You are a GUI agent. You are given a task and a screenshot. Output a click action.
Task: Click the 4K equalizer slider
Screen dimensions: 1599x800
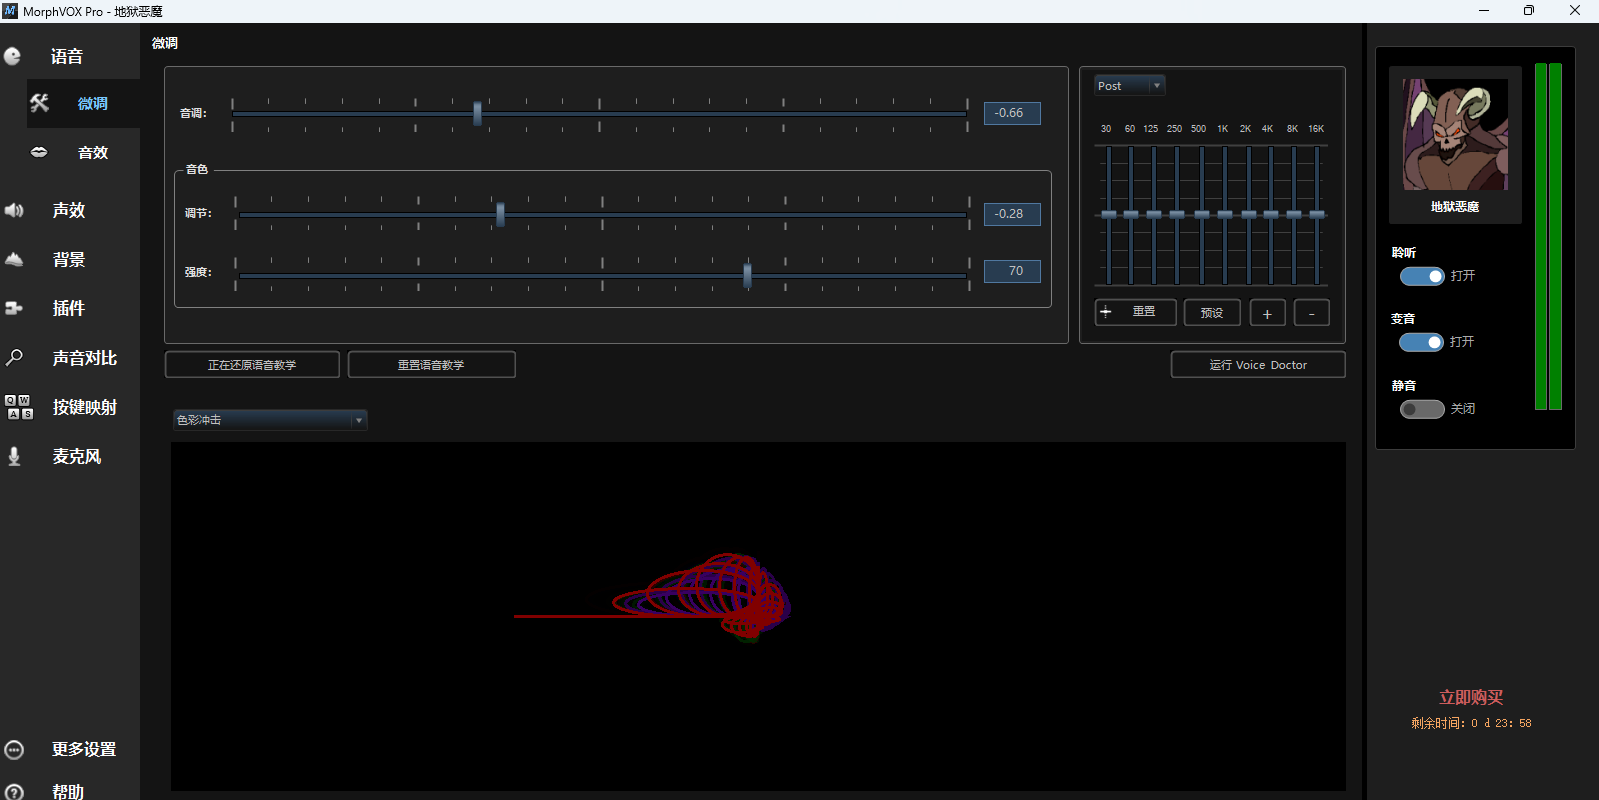(x=1271, y=215)
